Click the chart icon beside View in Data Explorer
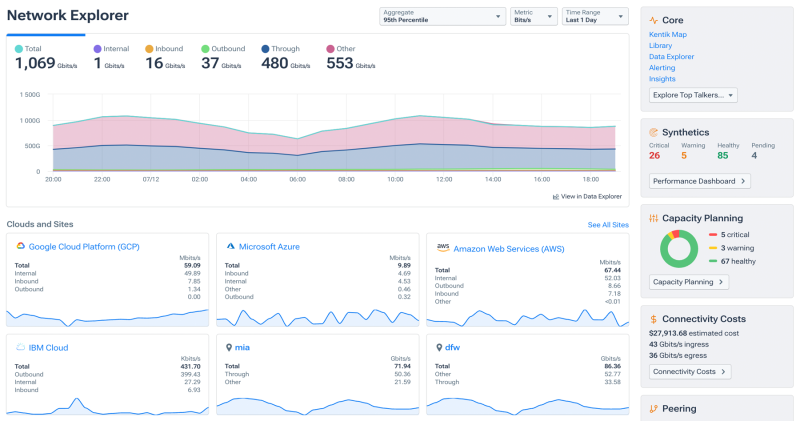 [556, 196]
